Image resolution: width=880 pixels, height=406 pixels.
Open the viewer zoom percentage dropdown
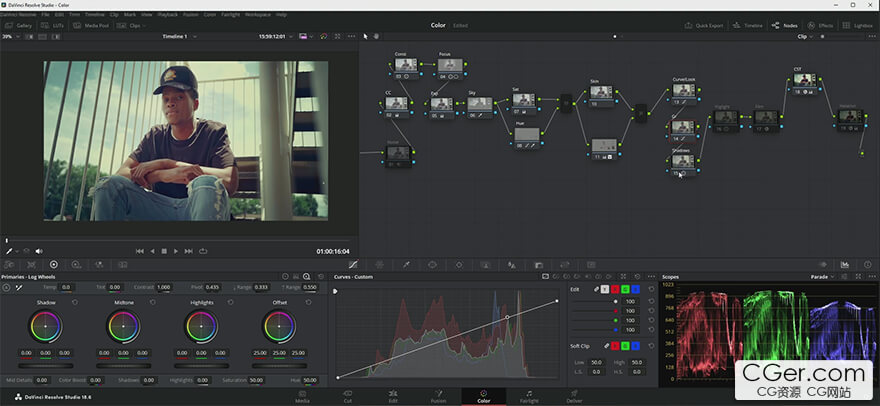pyautogui.click(x=10, y=36)
